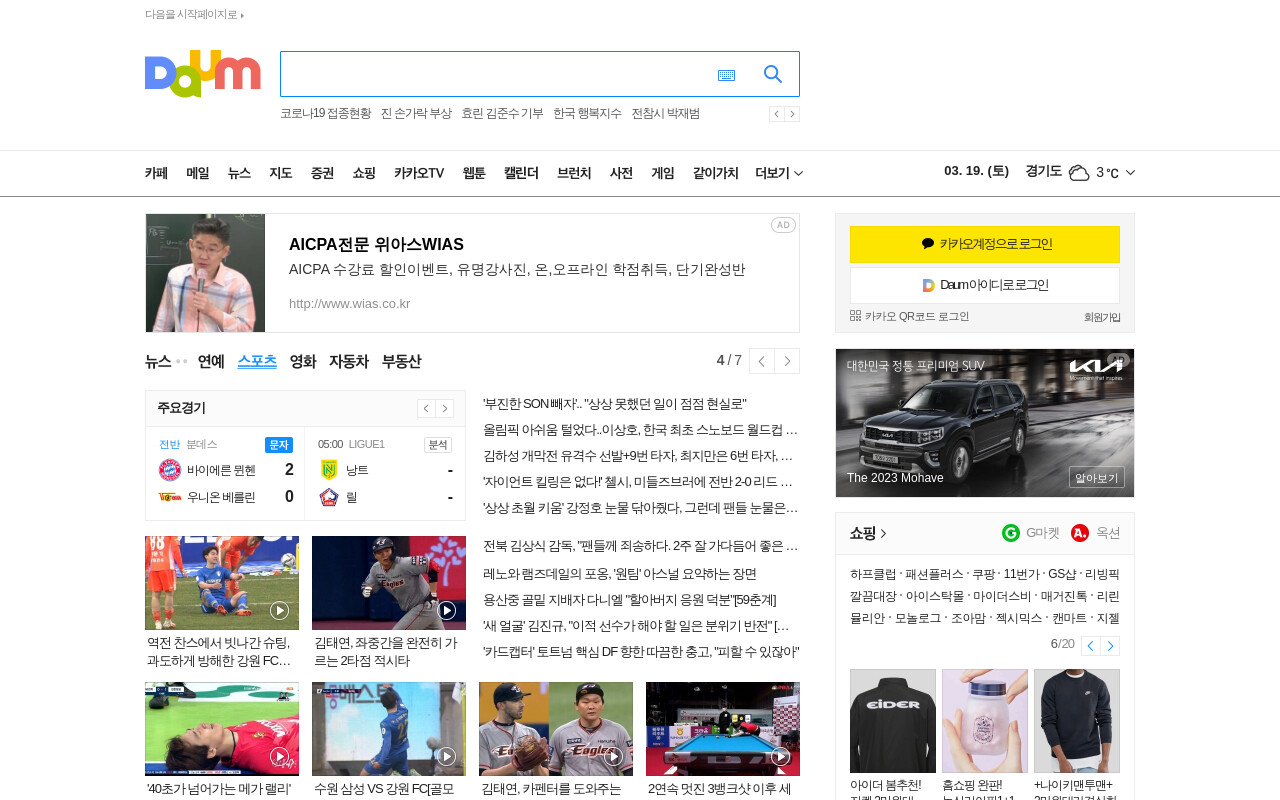Go to previous shopping page

1091,646
